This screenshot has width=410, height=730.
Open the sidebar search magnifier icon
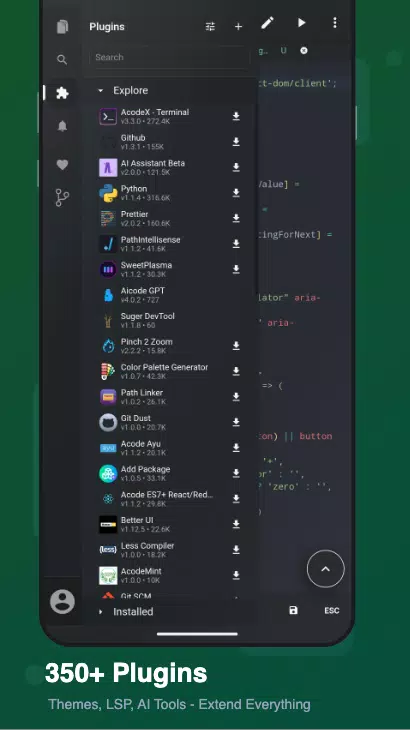pyautogui.click(x=62, y=60)
